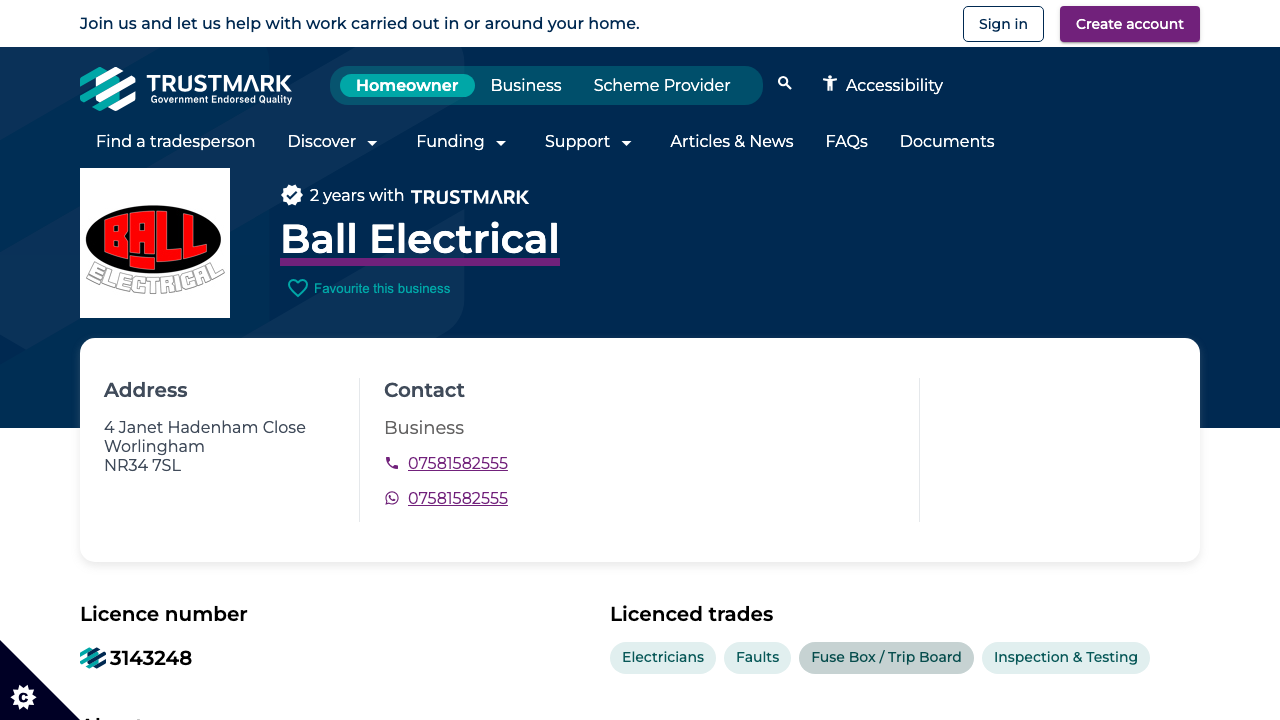The width and height of the screenshot is (1280, 720).
Task: Toggle the Fuse Box / Trip Board trade chip
Action: (x=886, y=657)
